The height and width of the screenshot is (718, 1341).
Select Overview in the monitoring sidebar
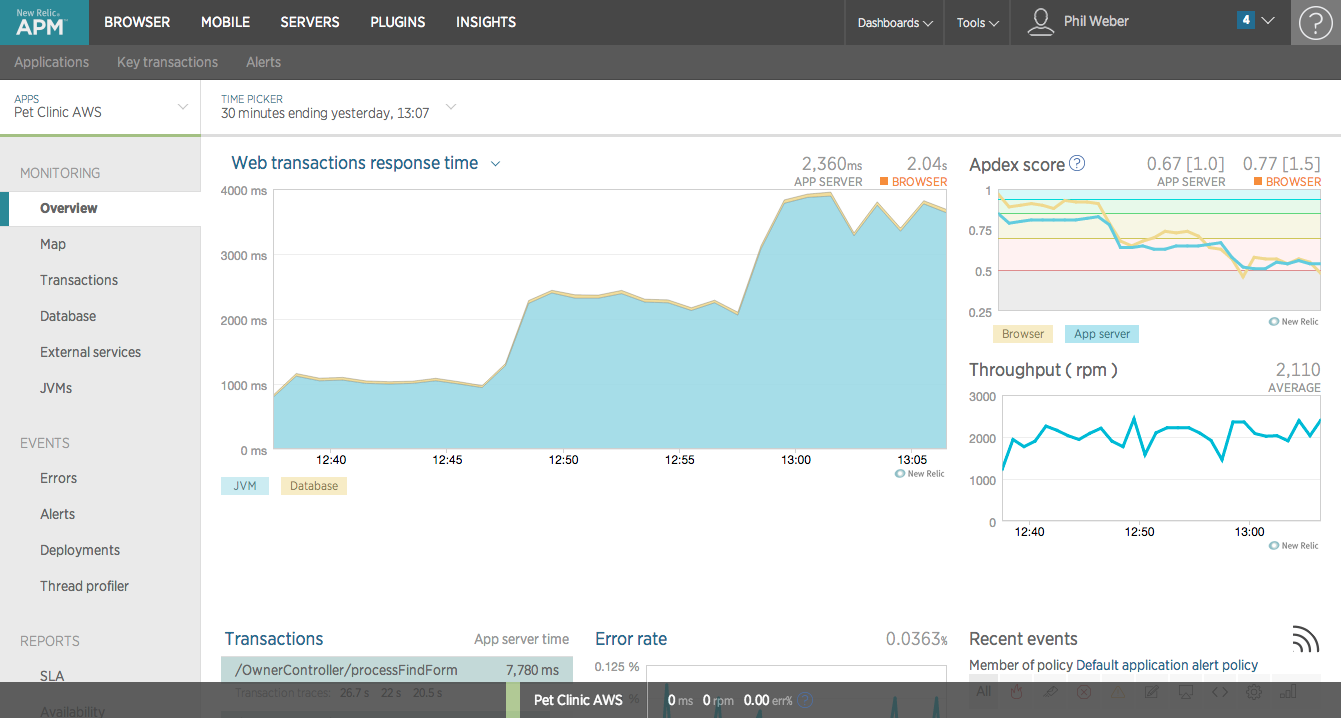pos(100,208)
